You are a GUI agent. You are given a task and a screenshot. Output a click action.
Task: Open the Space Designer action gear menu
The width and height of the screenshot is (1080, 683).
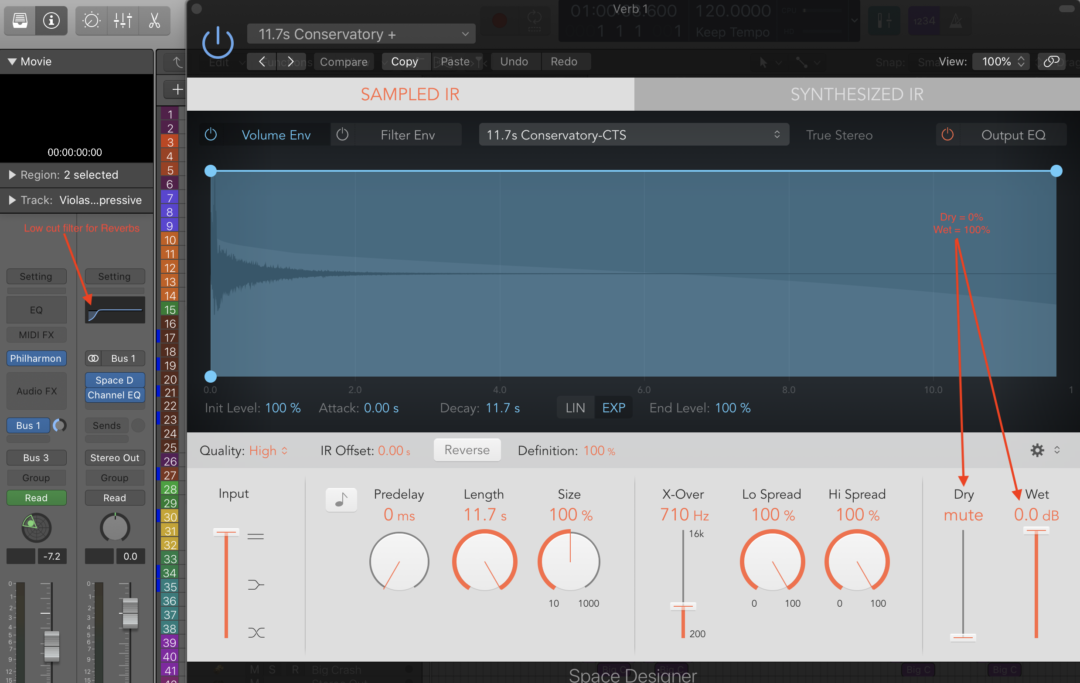1037,450
